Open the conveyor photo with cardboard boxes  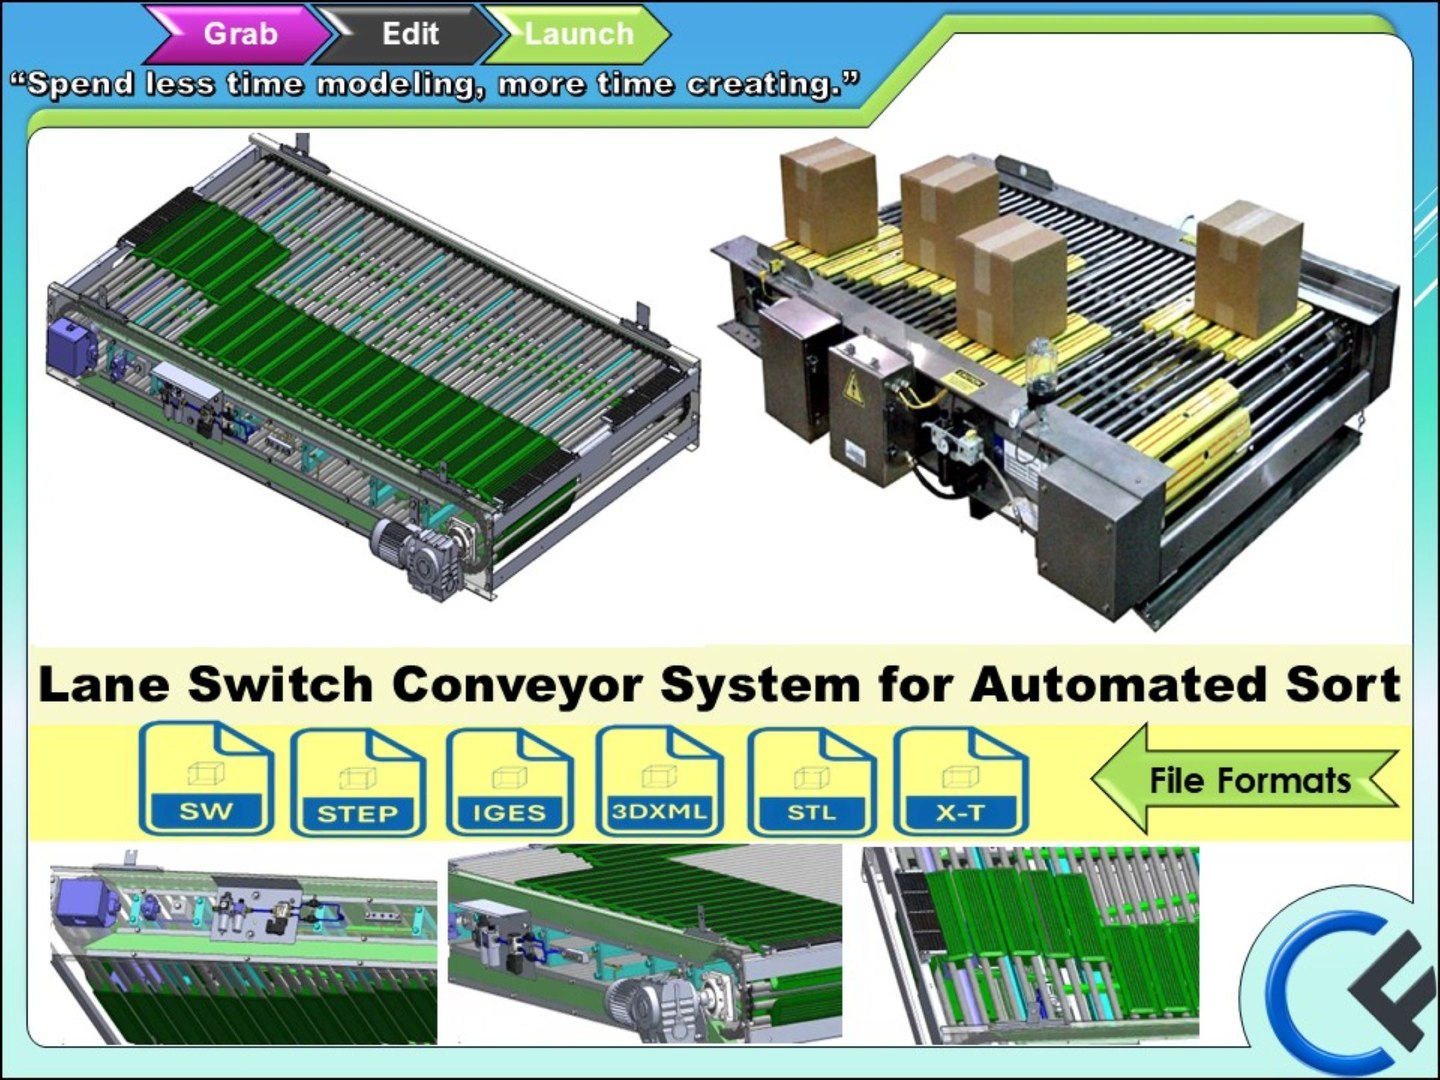[x=1056, y=382]
